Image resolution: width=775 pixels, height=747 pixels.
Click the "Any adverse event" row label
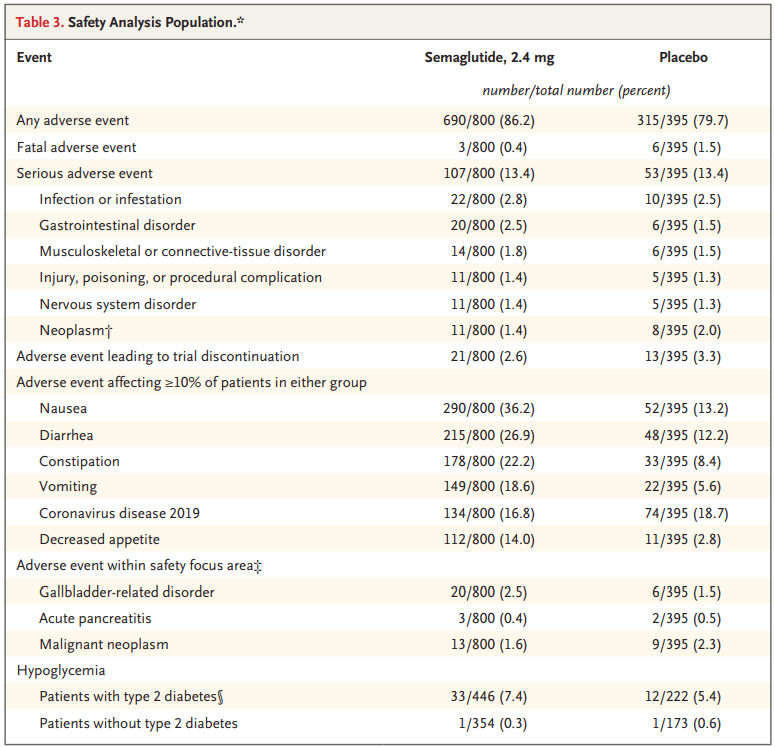pyautogui.click(x=73, y=120)
